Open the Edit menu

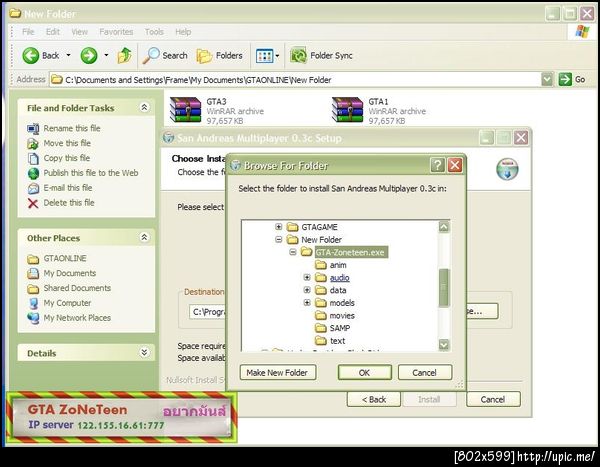tap(53, 32)
